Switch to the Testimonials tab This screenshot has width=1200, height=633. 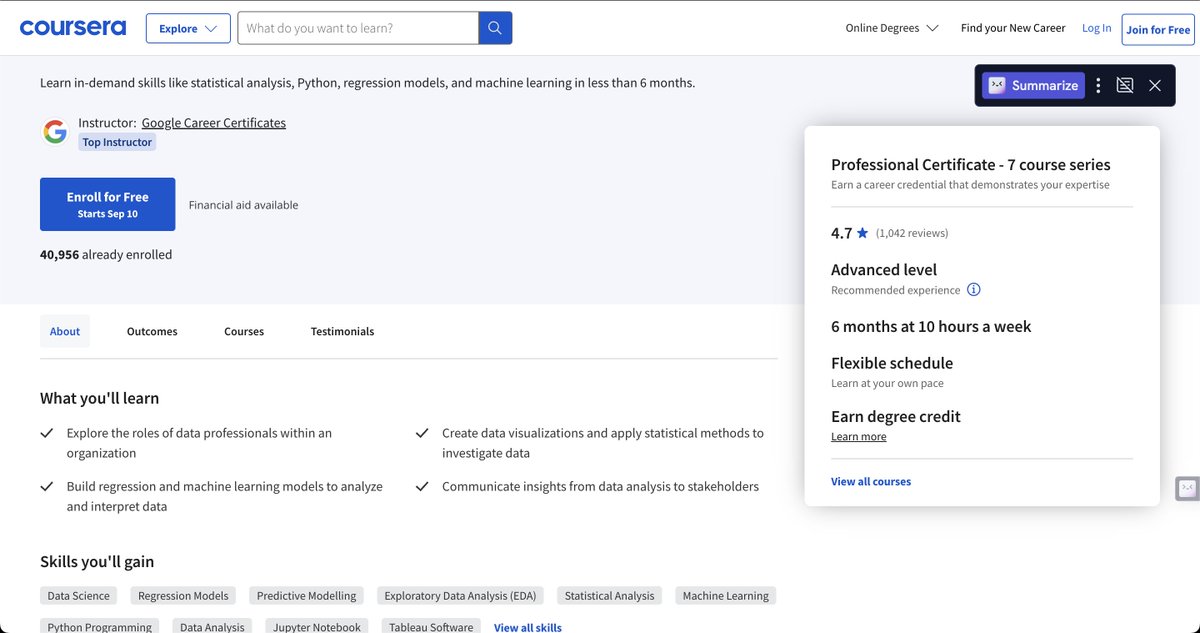(x=342, y=331)
